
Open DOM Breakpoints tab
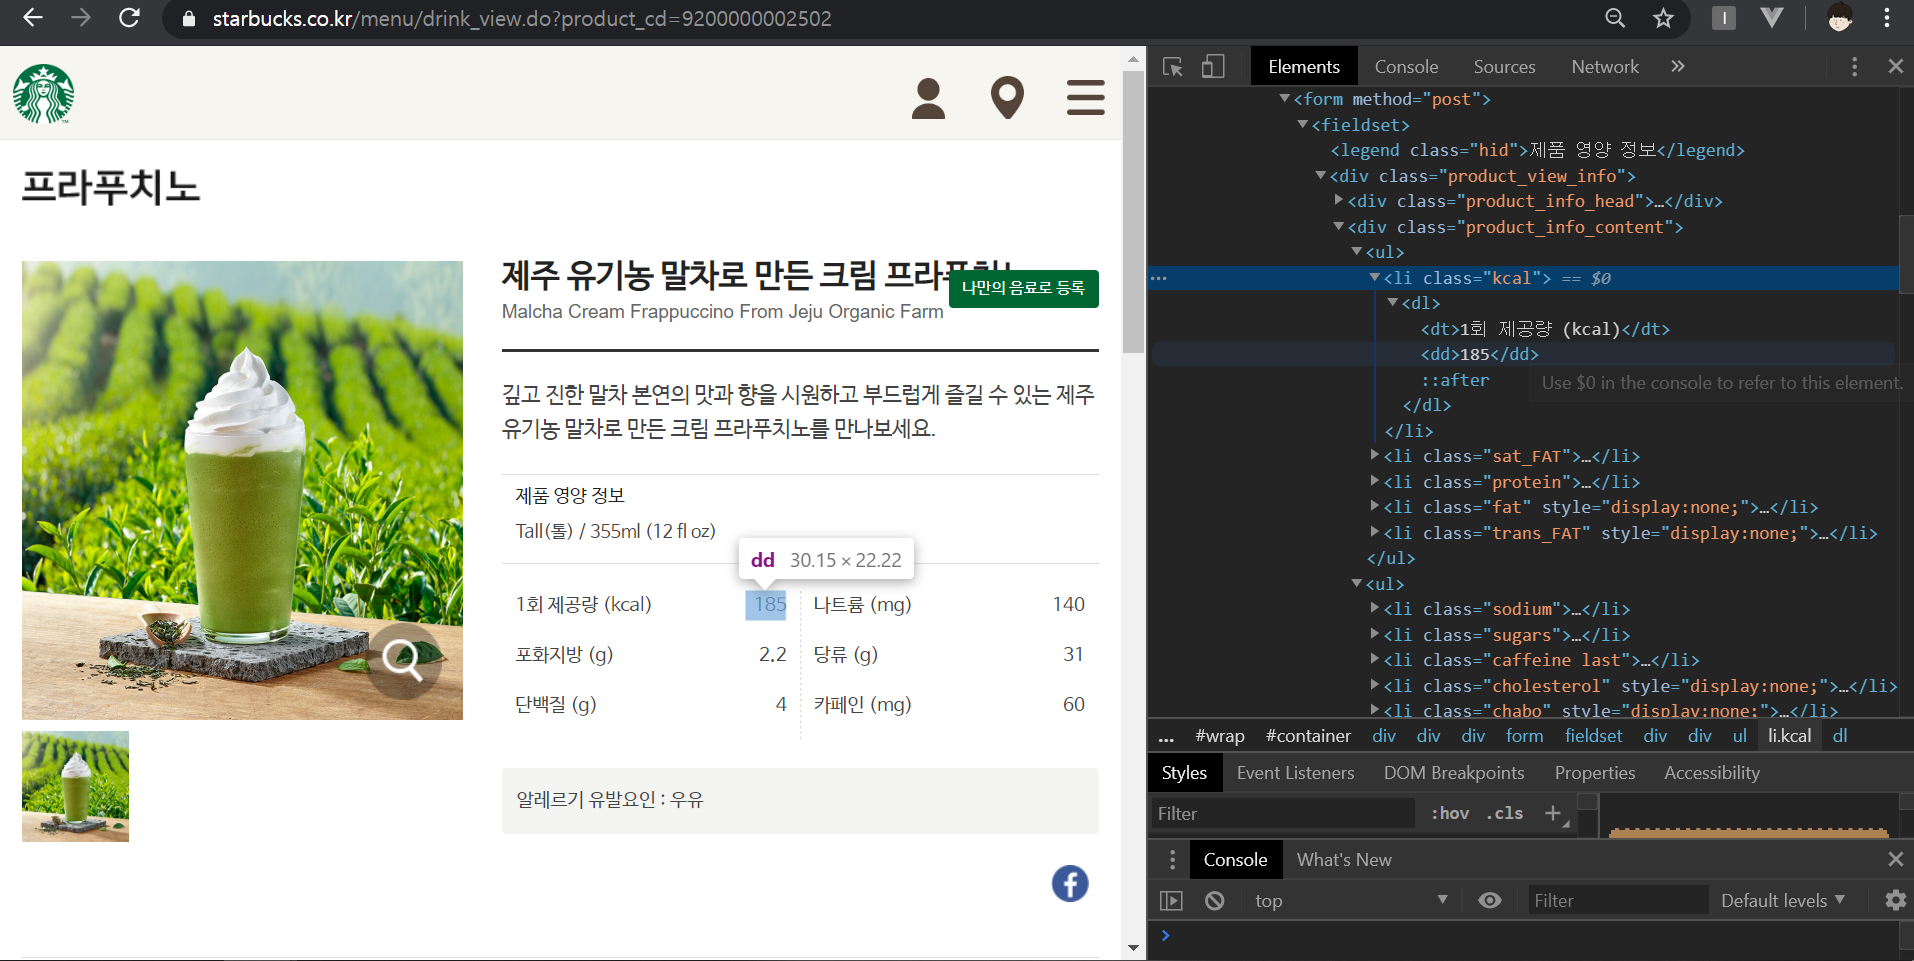click(x=1454, y=773)
